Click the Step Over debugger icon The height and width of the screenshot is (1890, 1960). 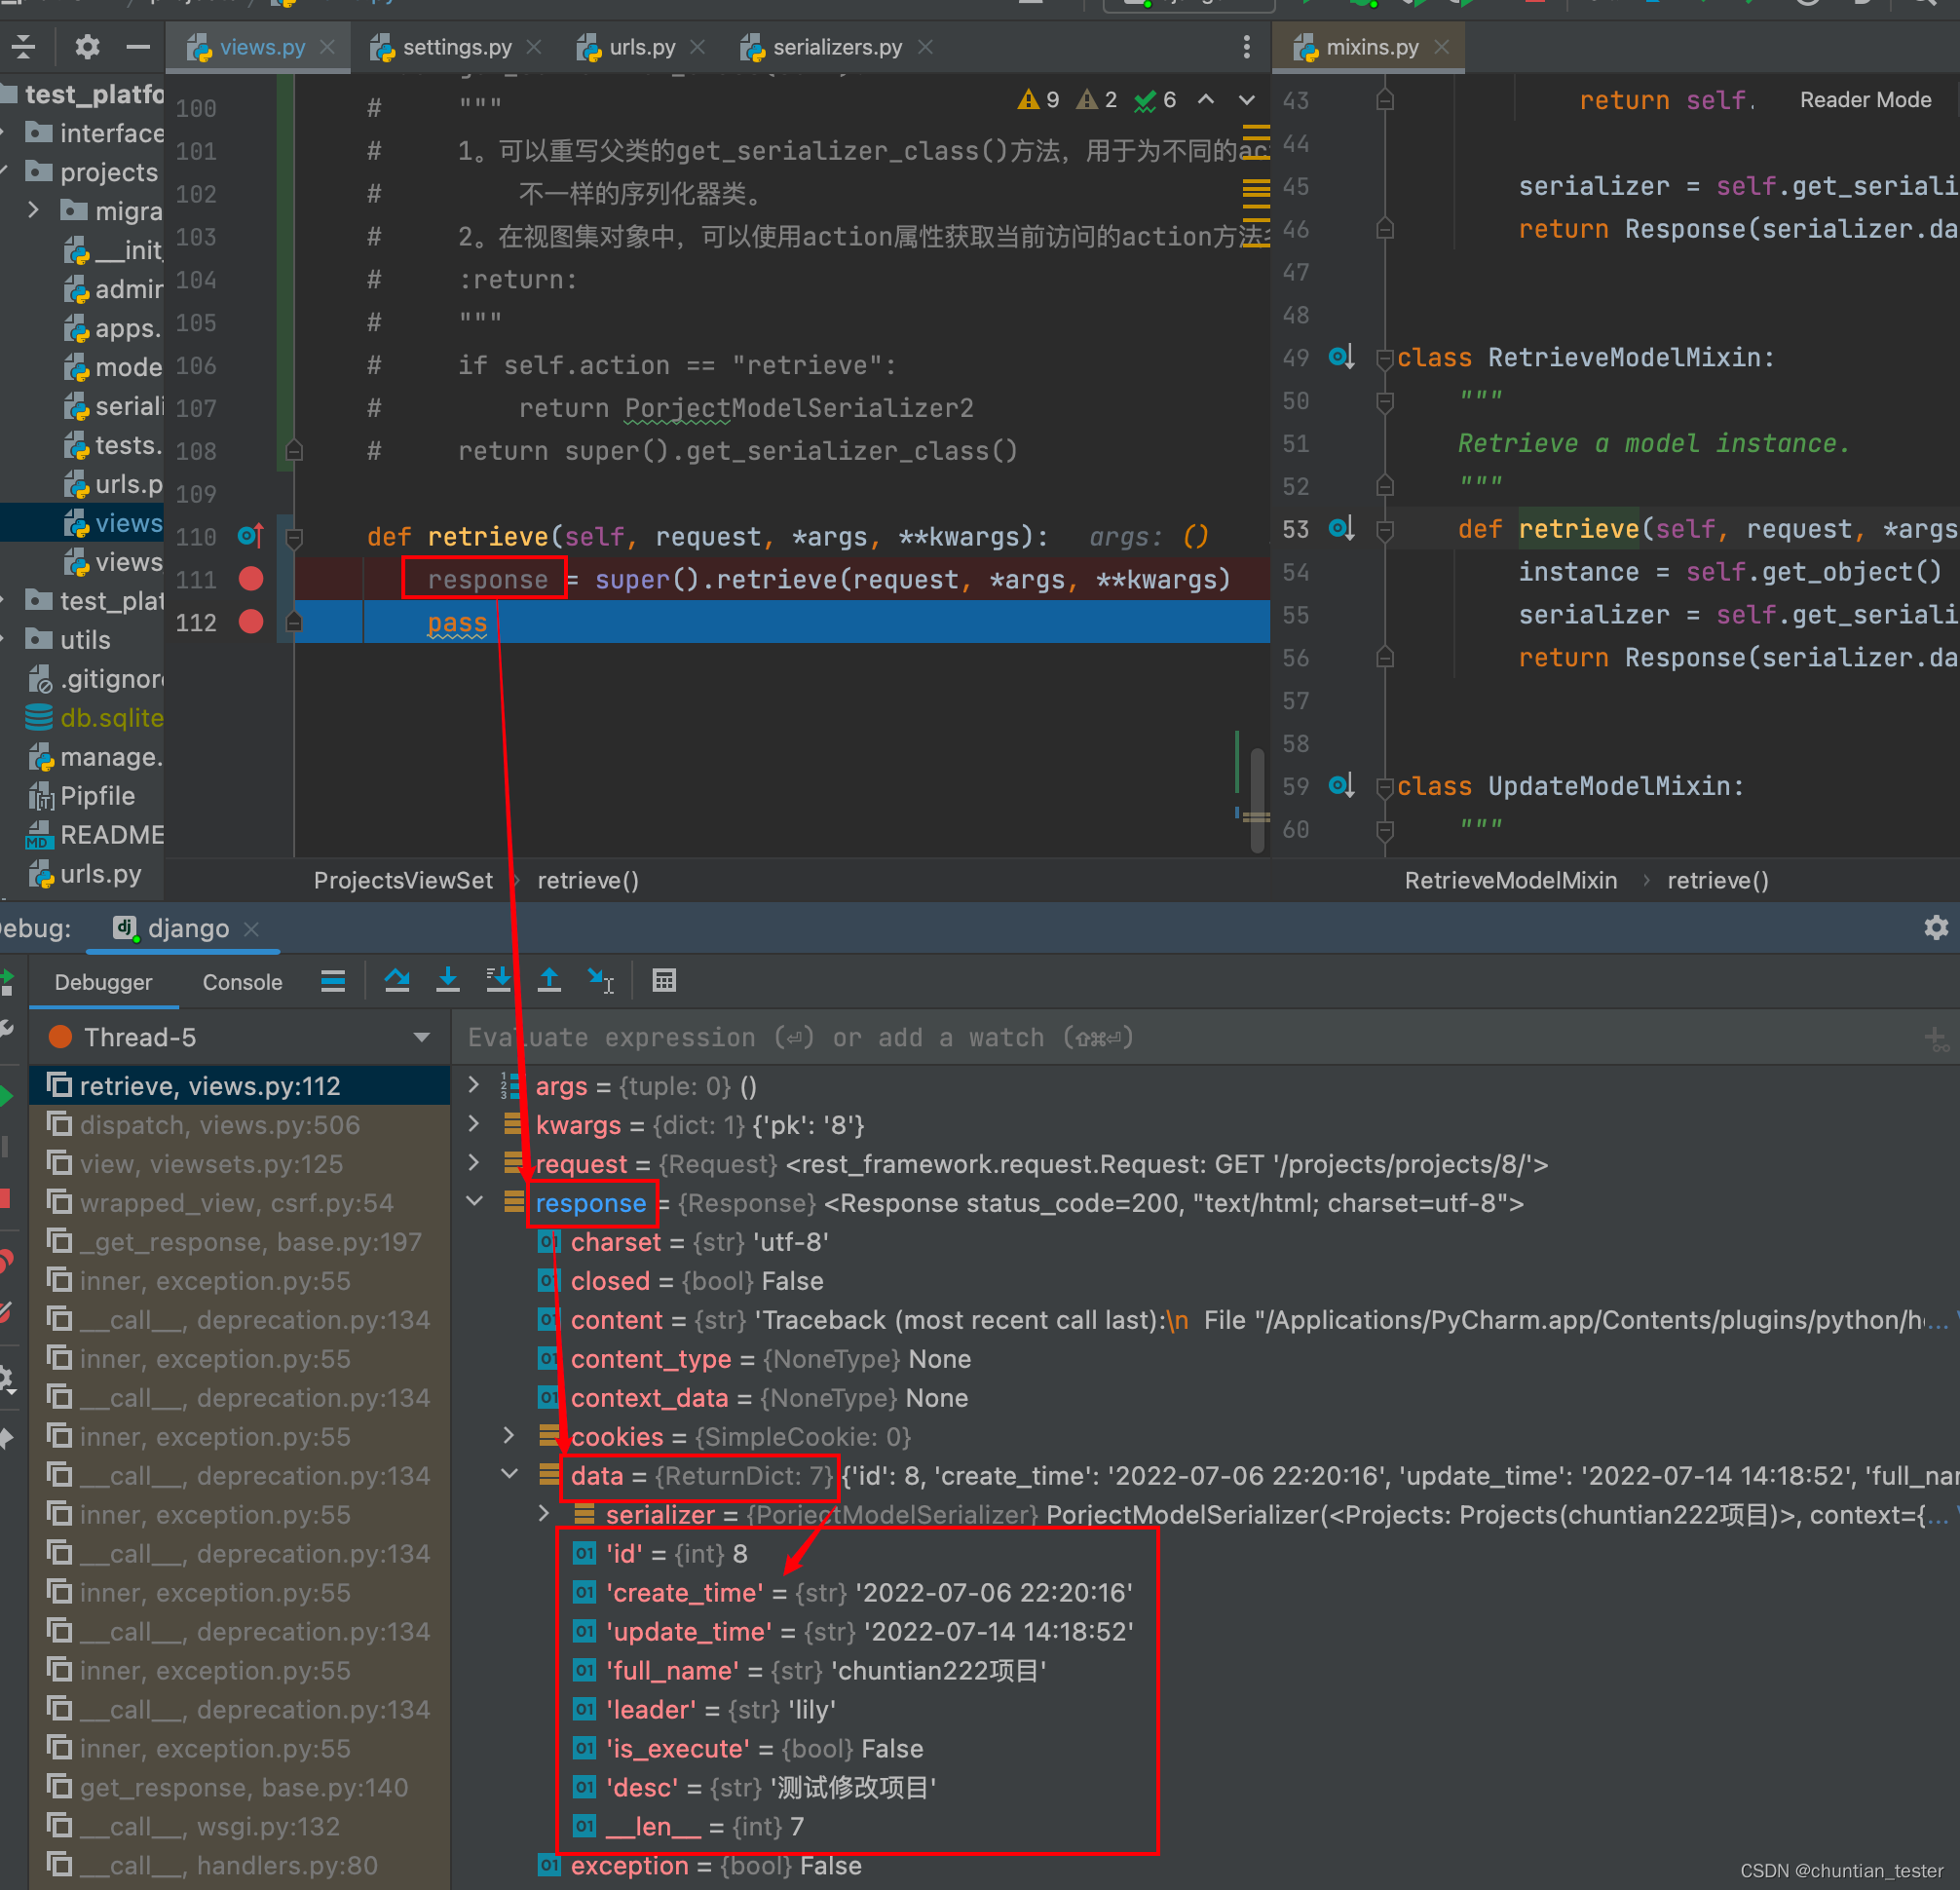[x=397, y=981]
